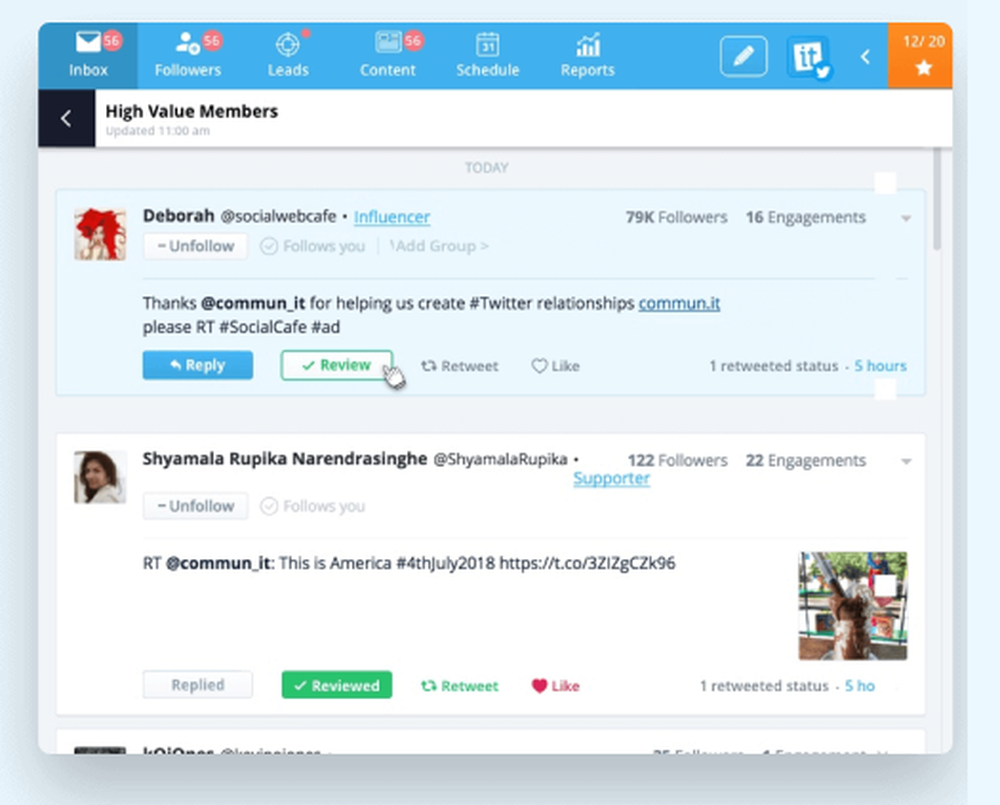The image size is (1000, 805).
Task: Switch to the Content tab
Action: click(x=388, y=44)
